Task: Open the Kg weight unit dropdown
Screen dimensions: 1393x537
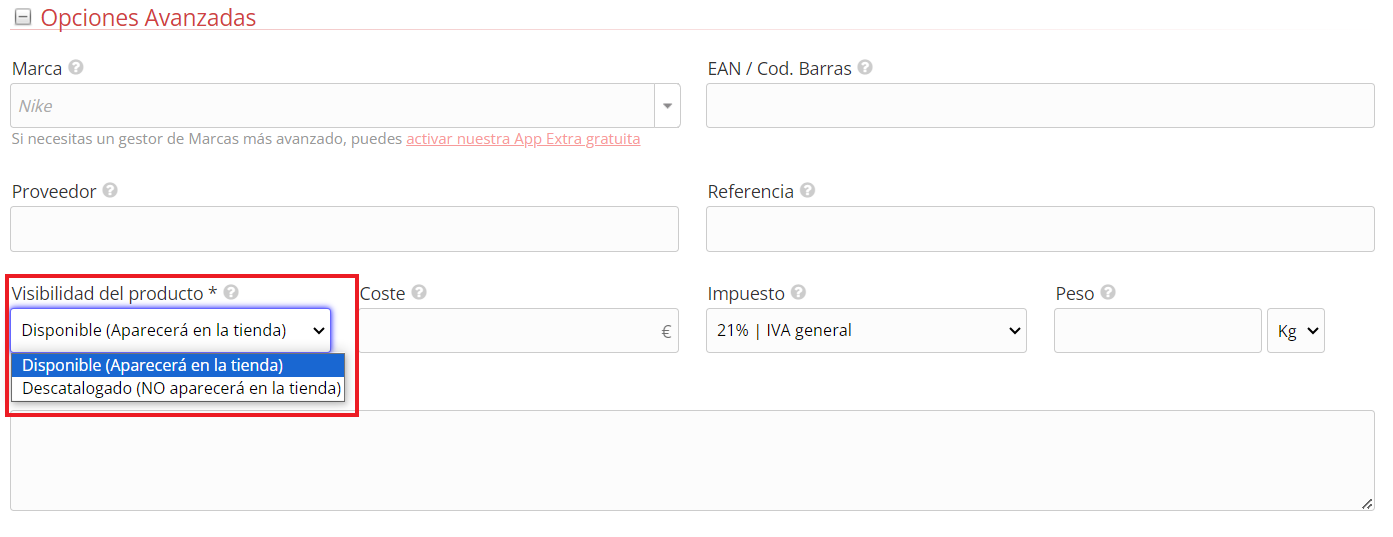Action: (1295, 330)
